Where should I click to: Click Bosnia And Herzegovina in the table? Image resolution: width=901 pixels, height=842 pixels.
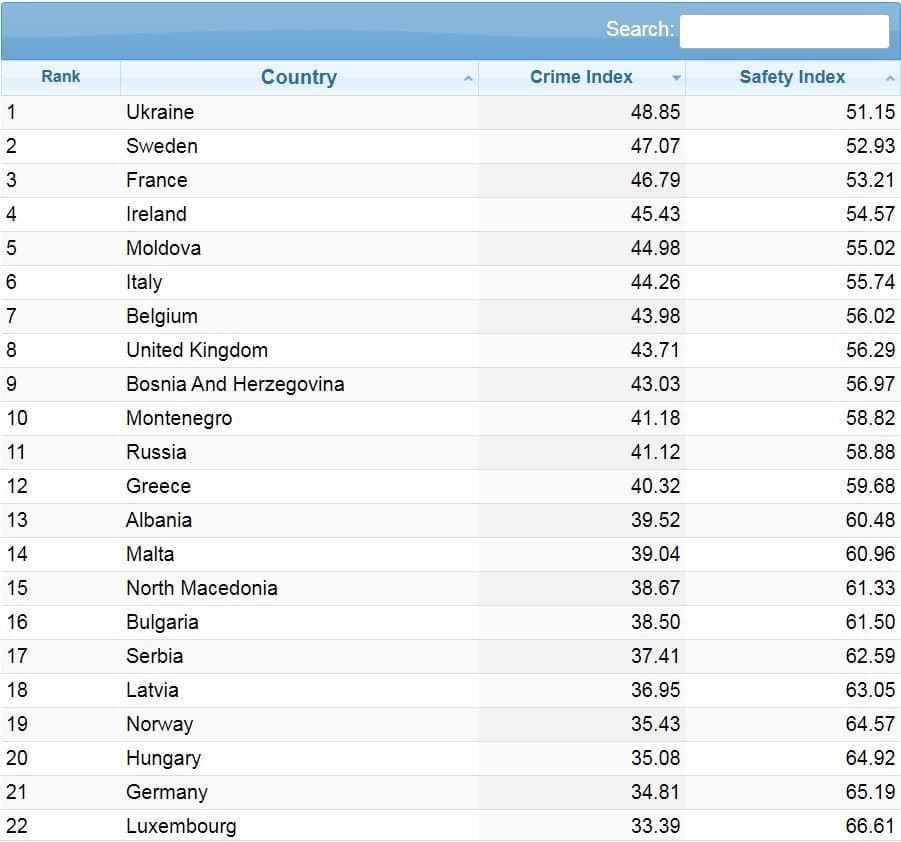point(235,384)
